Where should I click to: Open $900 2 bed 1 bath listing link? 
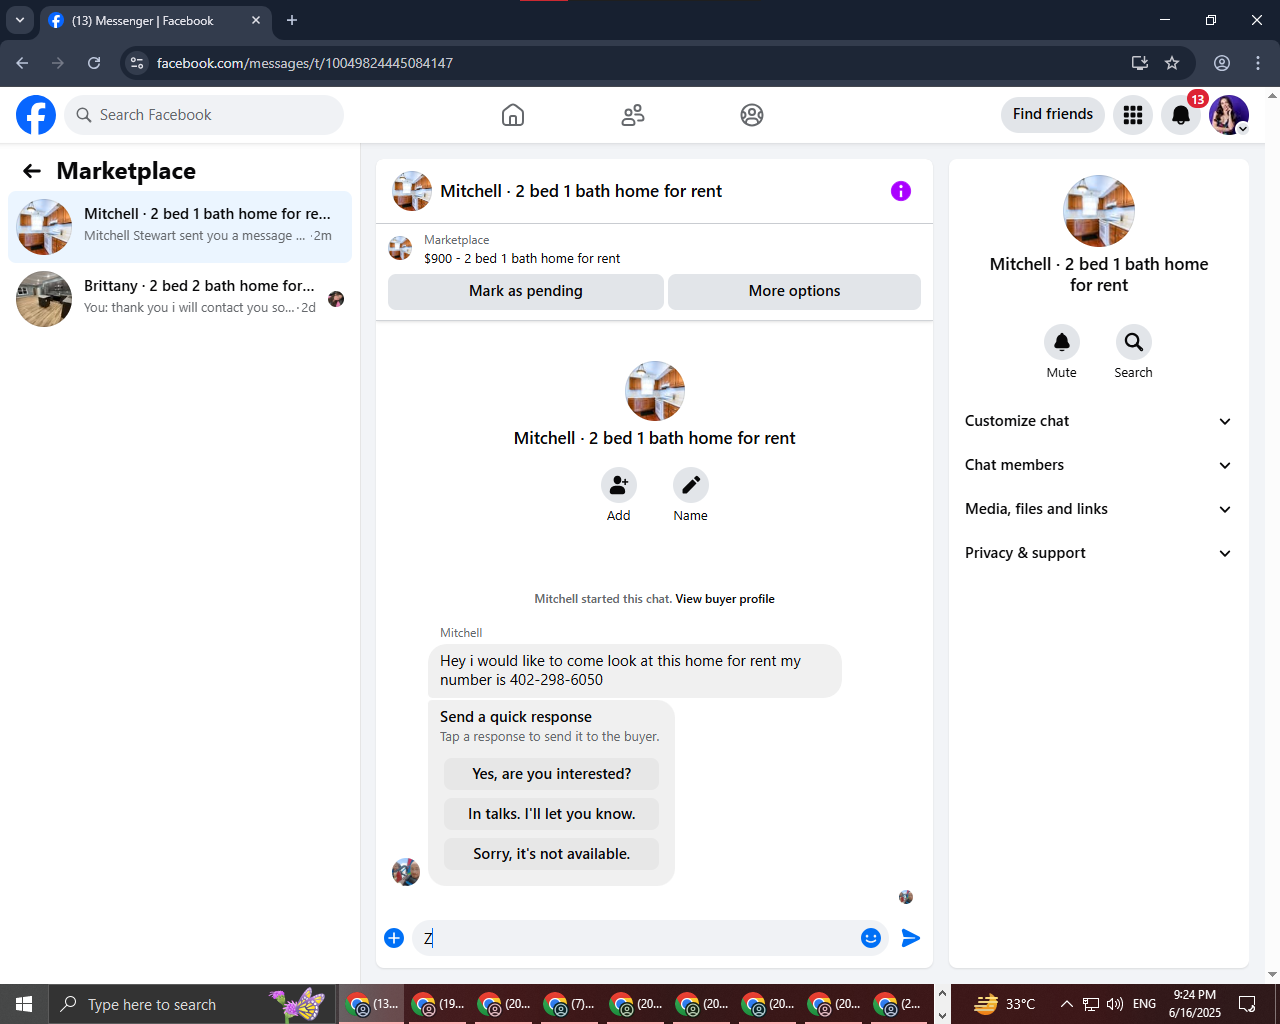point(522,258)
